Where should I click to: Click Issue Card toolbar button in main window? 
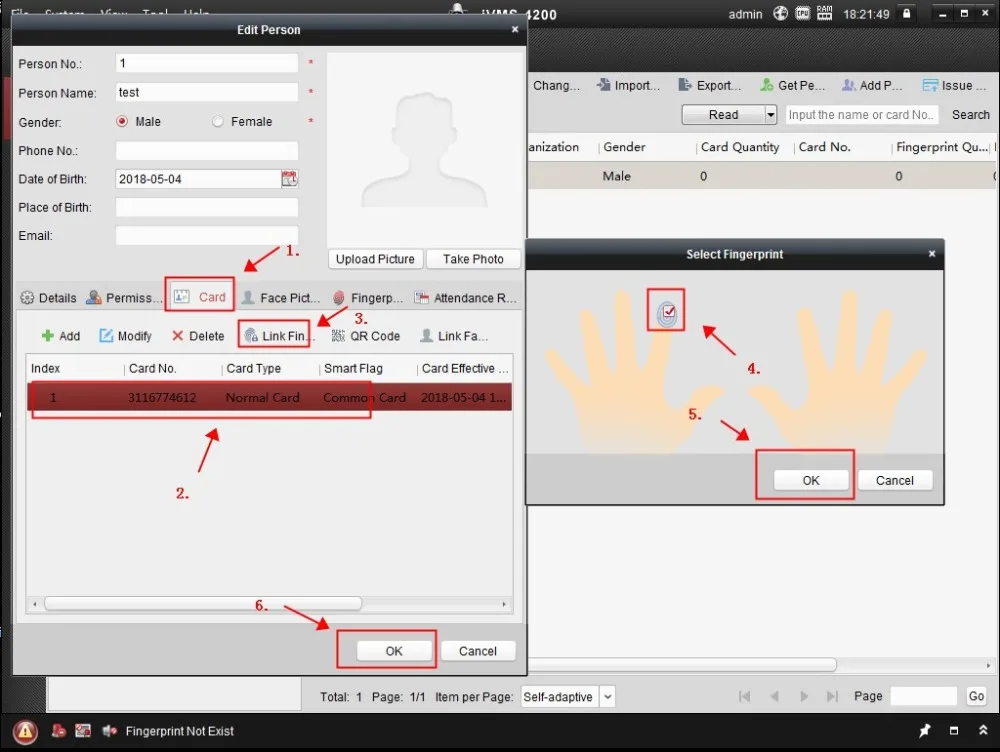(x=955, y=85)
